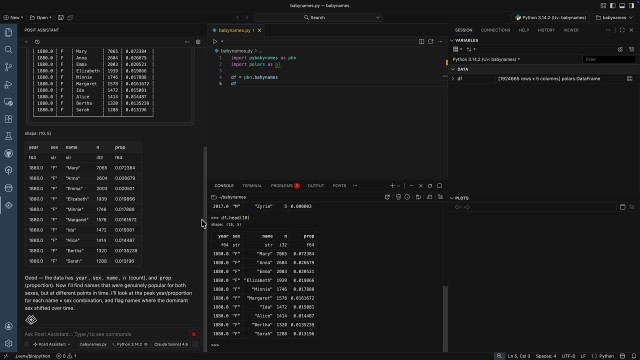Run the babynames.py file with play button
The height and width of the screenshot is (360, 640).
[x=215, y=41]
